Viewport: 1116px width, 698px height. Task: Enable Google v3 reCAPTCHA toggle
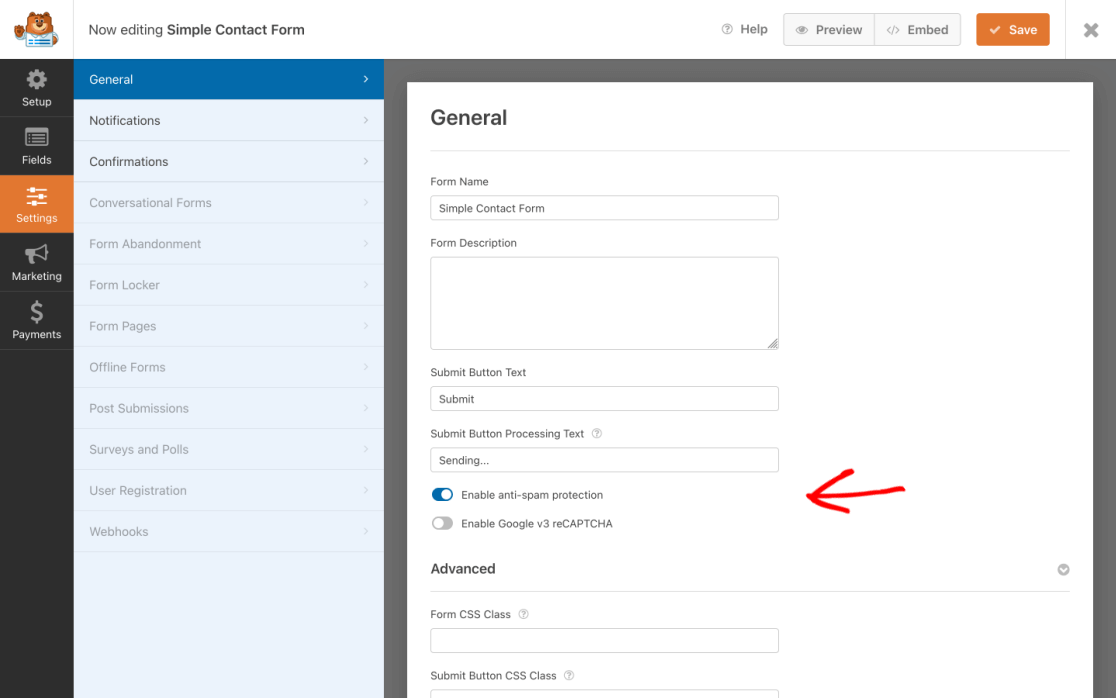tap(442, 523)
